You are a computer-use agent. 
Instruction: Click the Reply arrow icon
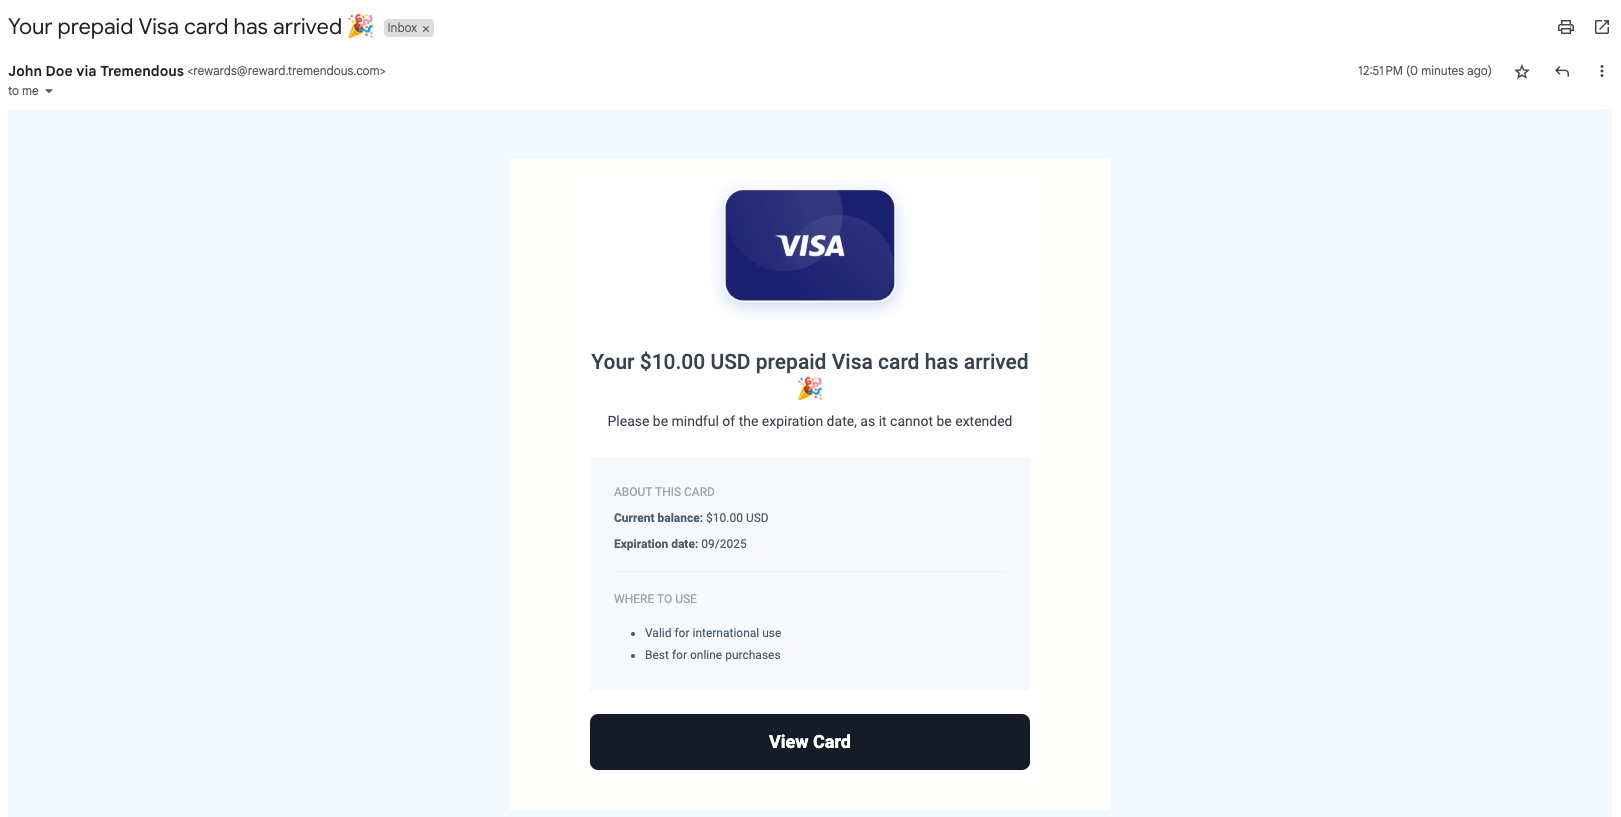[1562, 72]
